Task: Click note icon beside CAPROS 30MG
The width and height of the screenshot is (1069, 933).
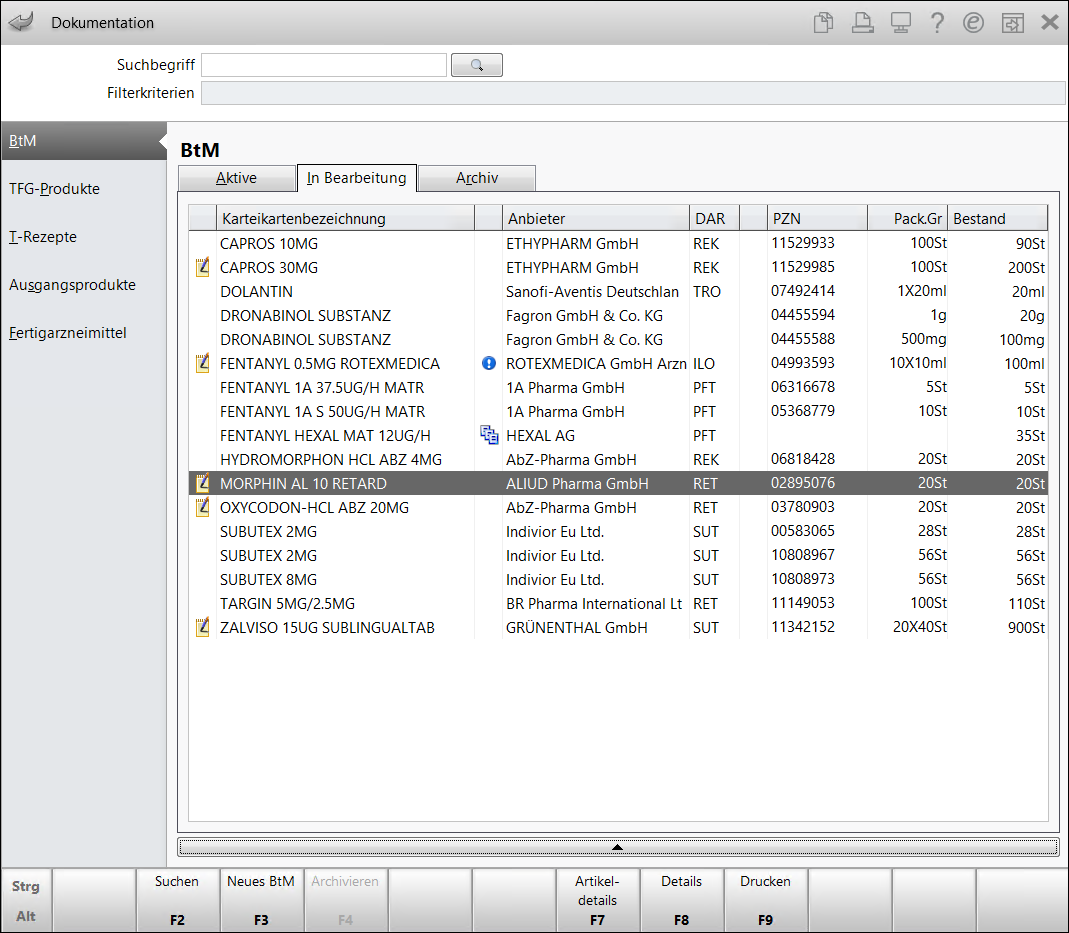Action: 202,267
